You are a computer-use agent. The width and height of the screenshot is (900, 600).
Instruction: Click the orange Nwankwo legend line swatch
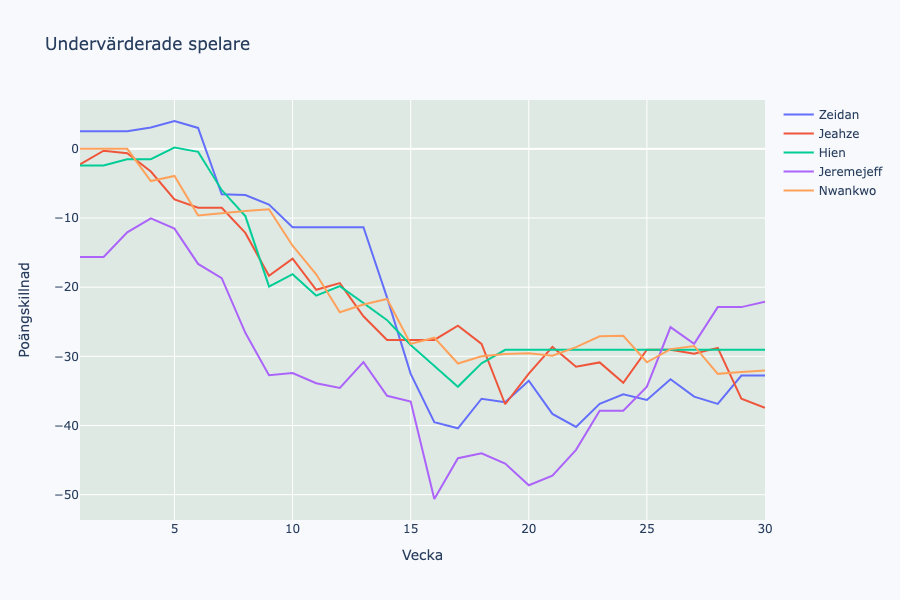(x=798, y=191)
